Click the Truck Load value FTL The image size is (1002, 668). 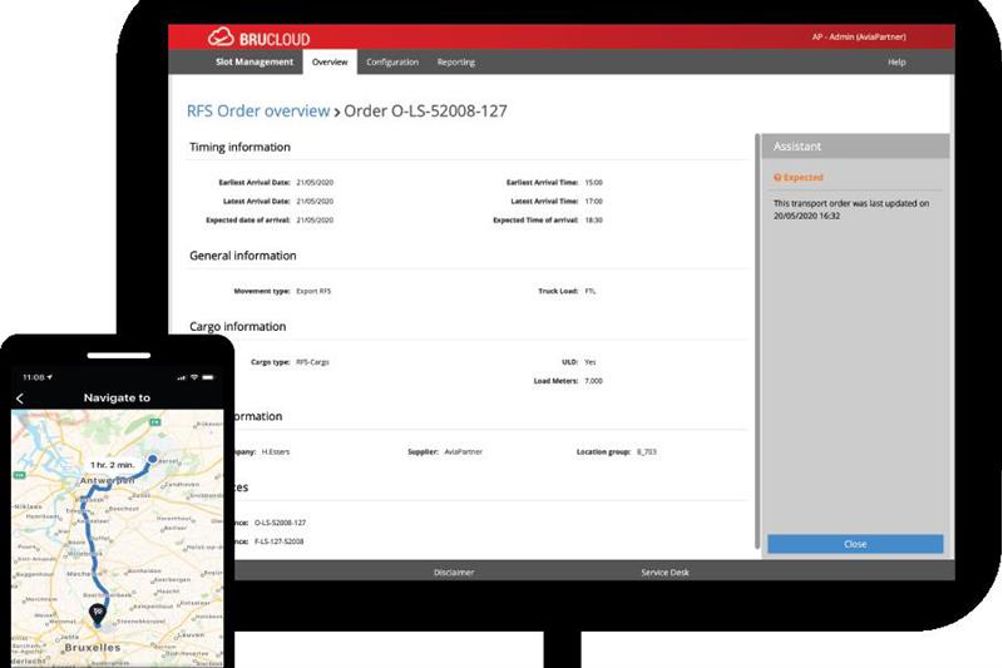[590, 291]
